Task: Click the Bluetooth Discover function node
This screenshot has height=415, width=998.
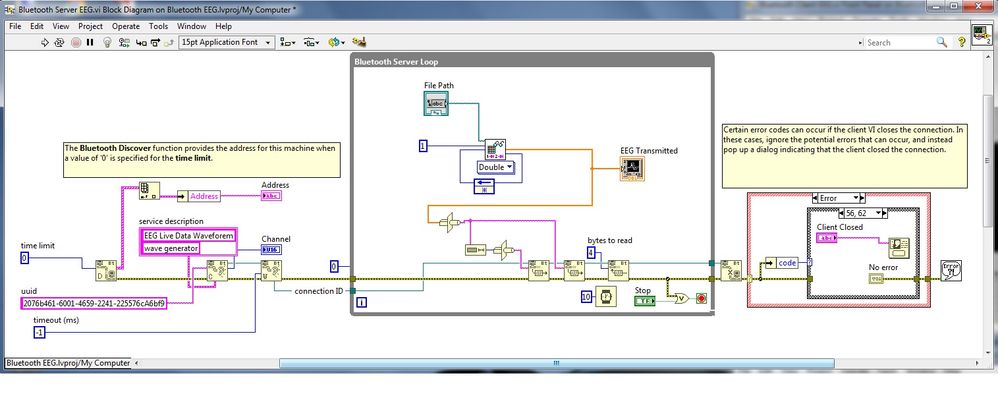Action: tap(106, 271)
